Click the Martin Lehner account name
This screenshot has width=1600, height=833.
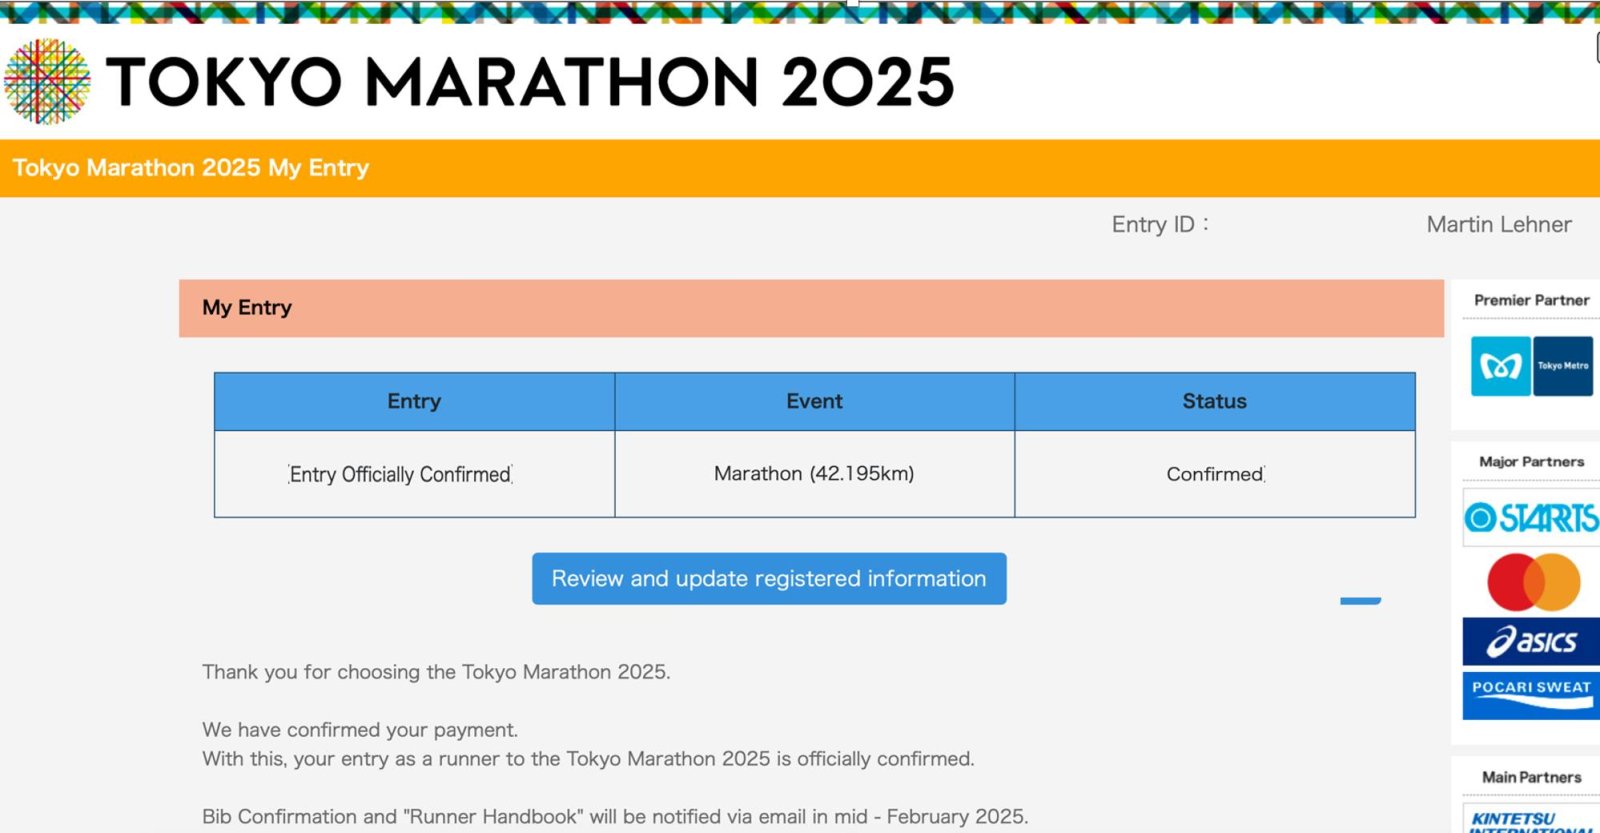pos(1498,225)
